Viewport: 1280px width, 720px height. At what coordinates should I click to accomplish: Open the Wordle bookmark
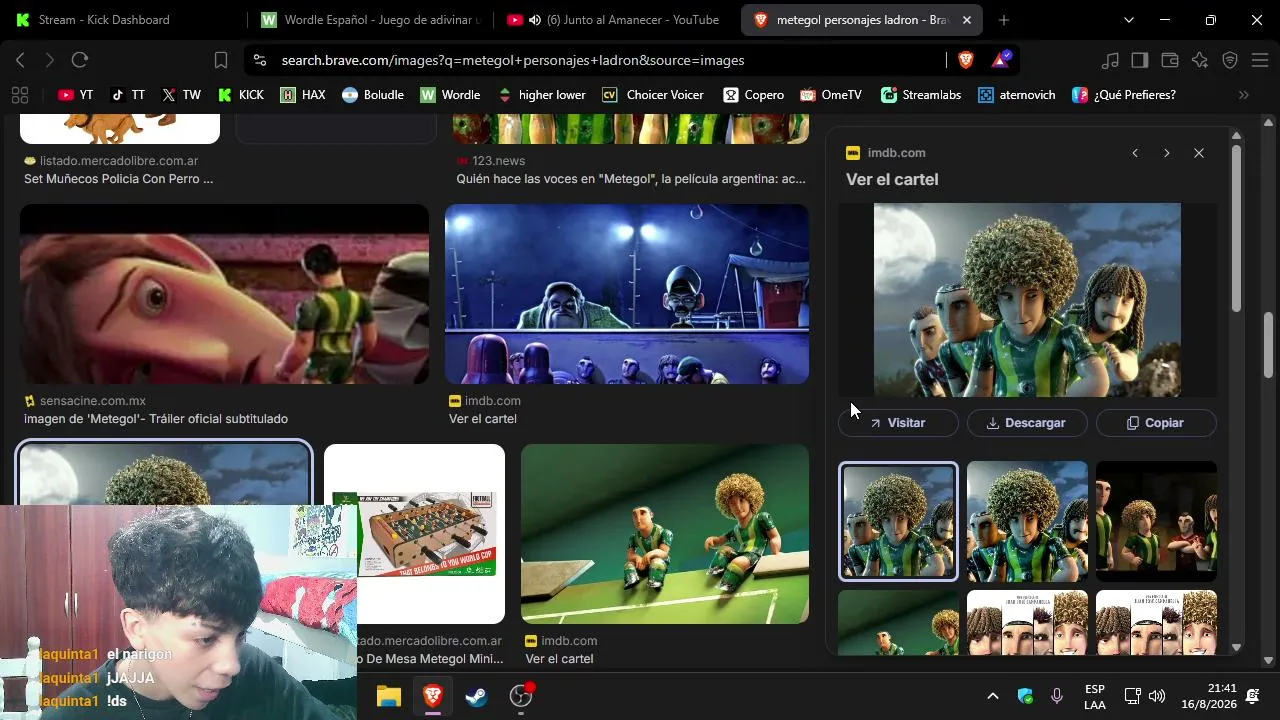(450, 95)
